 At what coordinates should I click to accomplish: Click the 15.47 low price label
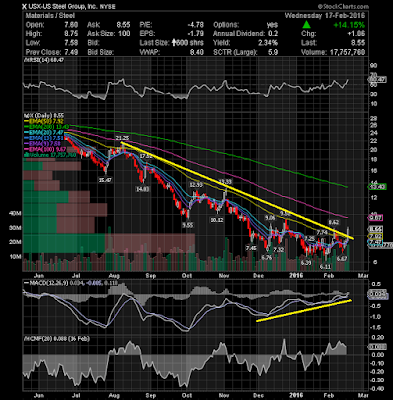click(105, 180)
